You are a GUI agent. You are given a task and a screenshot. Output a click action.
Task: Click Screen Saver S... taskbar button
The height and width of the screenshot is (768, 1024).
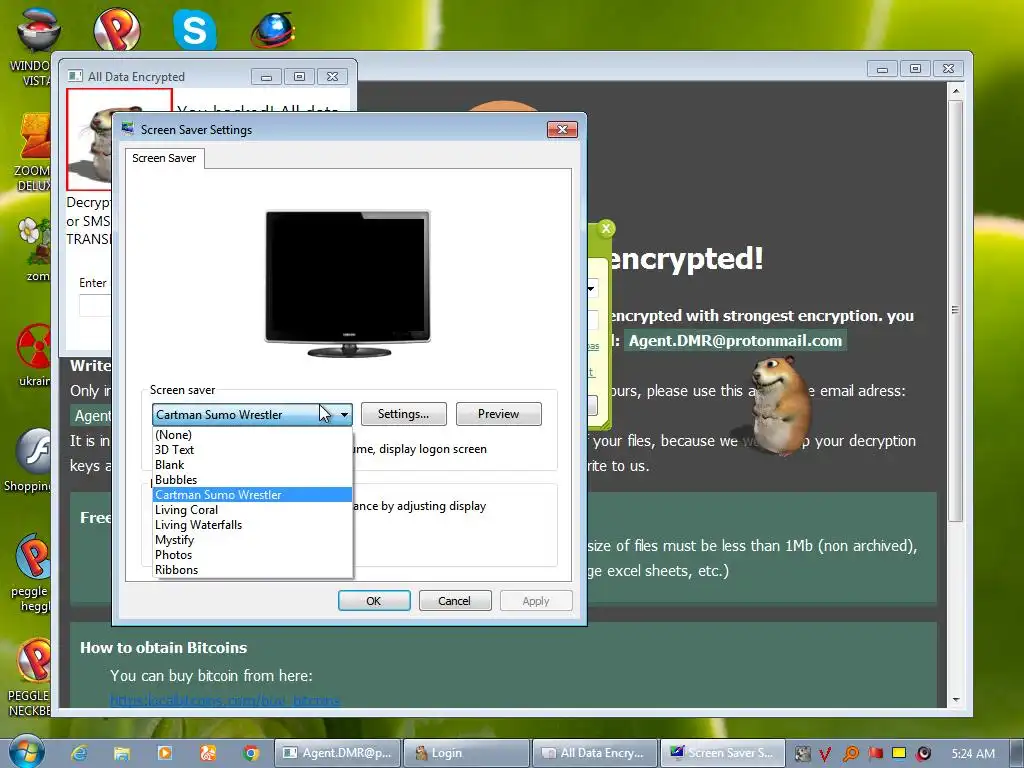(722, 753)
